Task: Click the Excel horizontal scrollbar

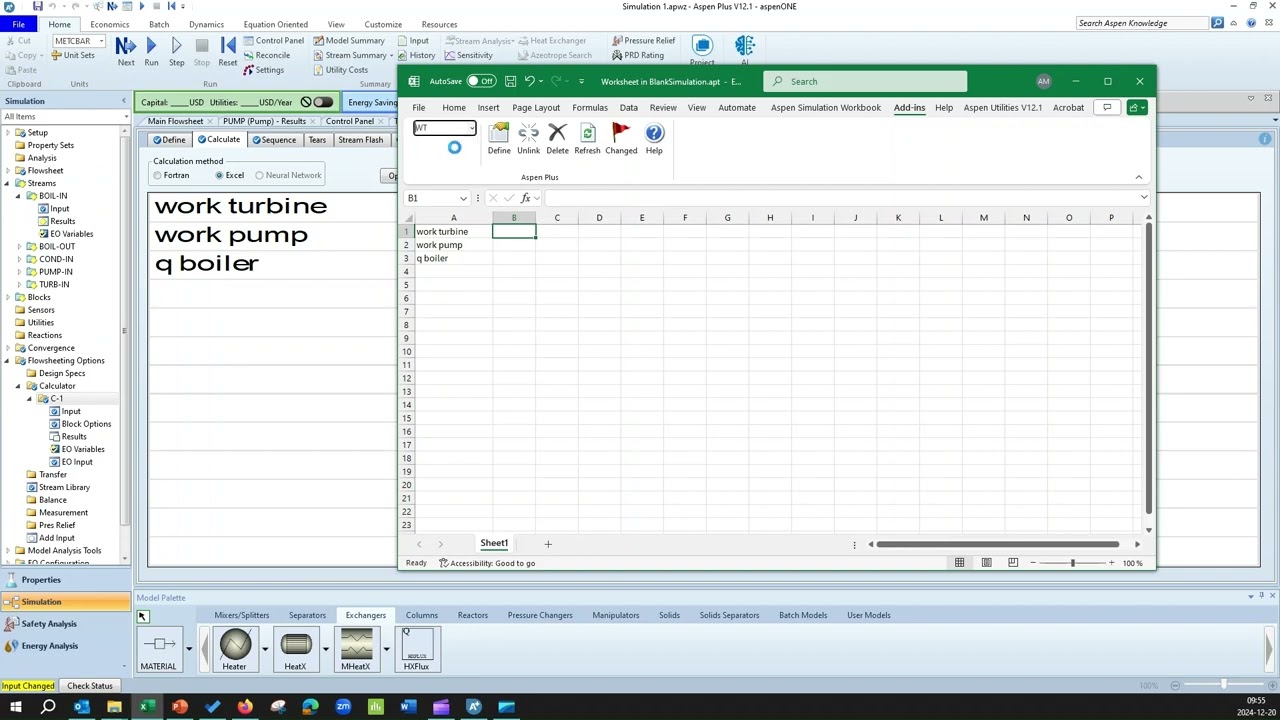Action: coord(997,544)
